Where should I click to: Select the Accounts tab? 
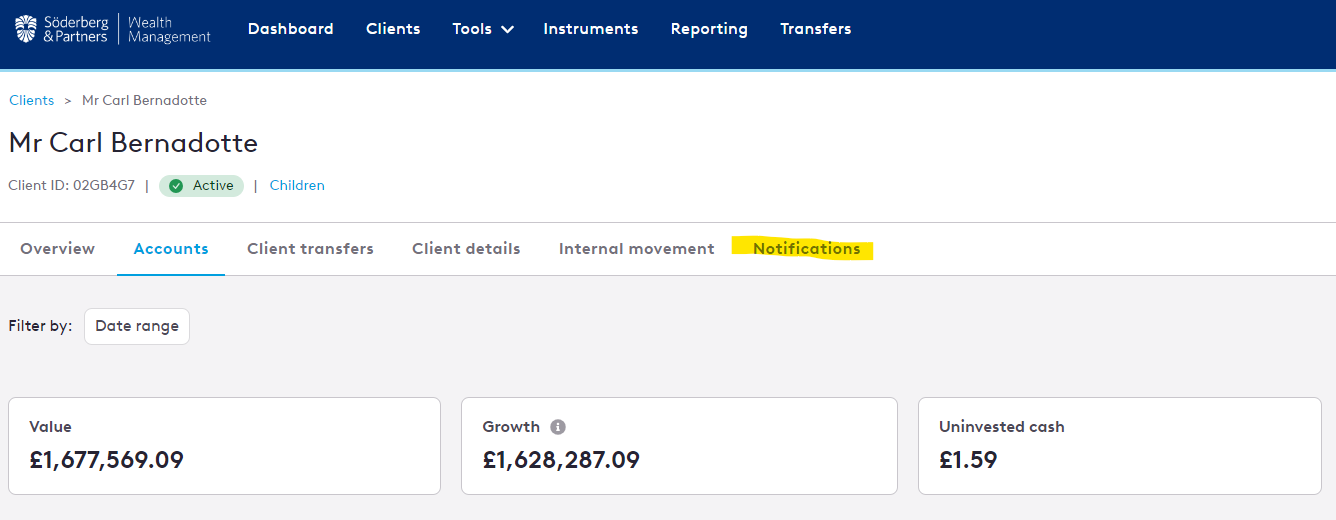click(171, 249)
